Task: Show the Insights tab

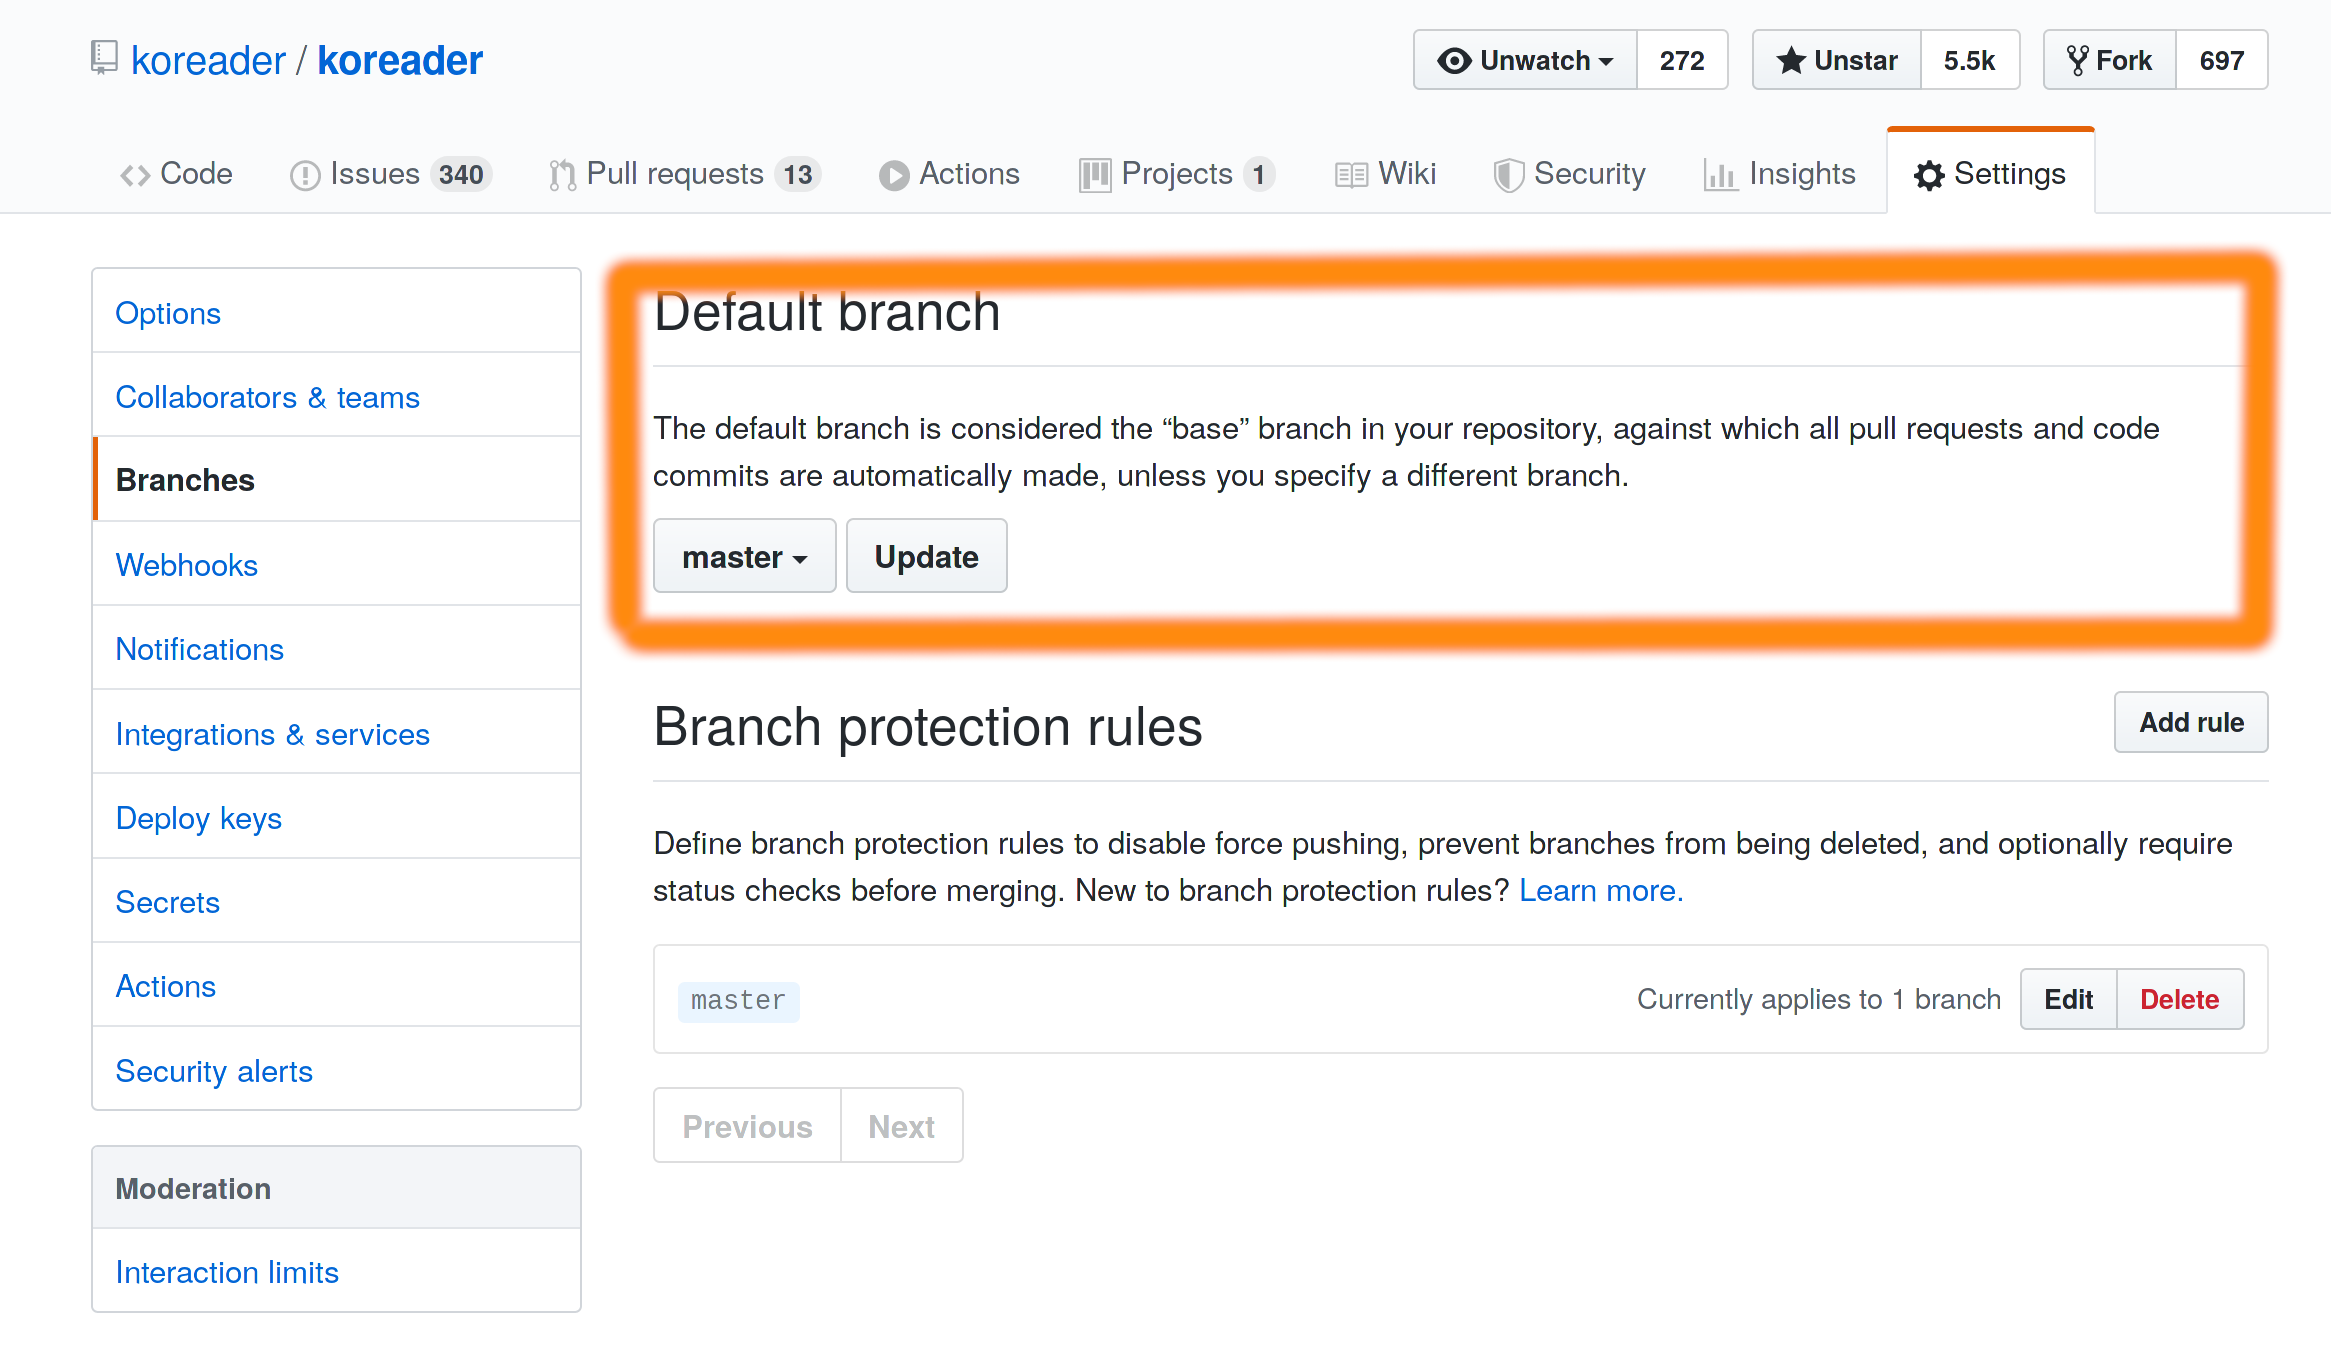Action: tap(1780, 174)
